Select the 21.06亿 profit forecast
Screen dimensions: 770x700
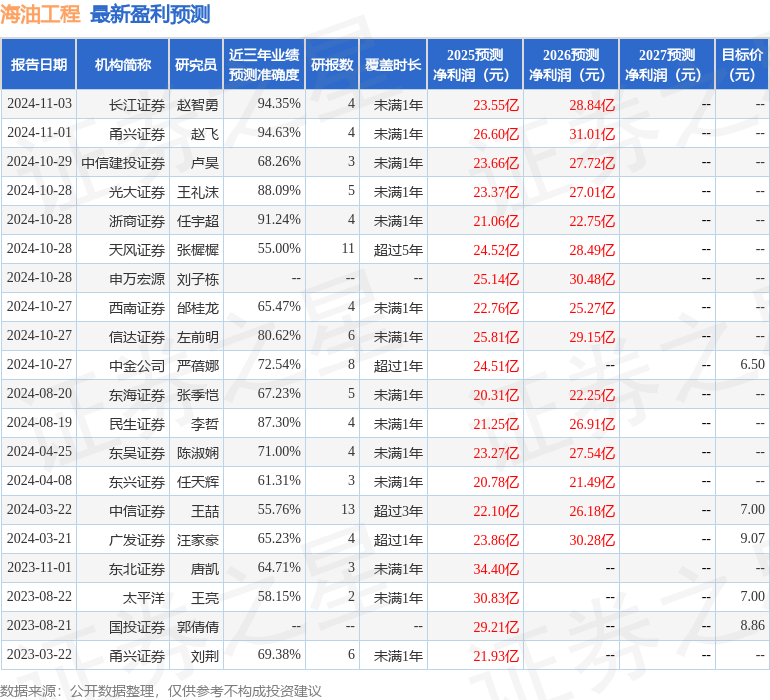pyautogui.click(x=496, y=221)
